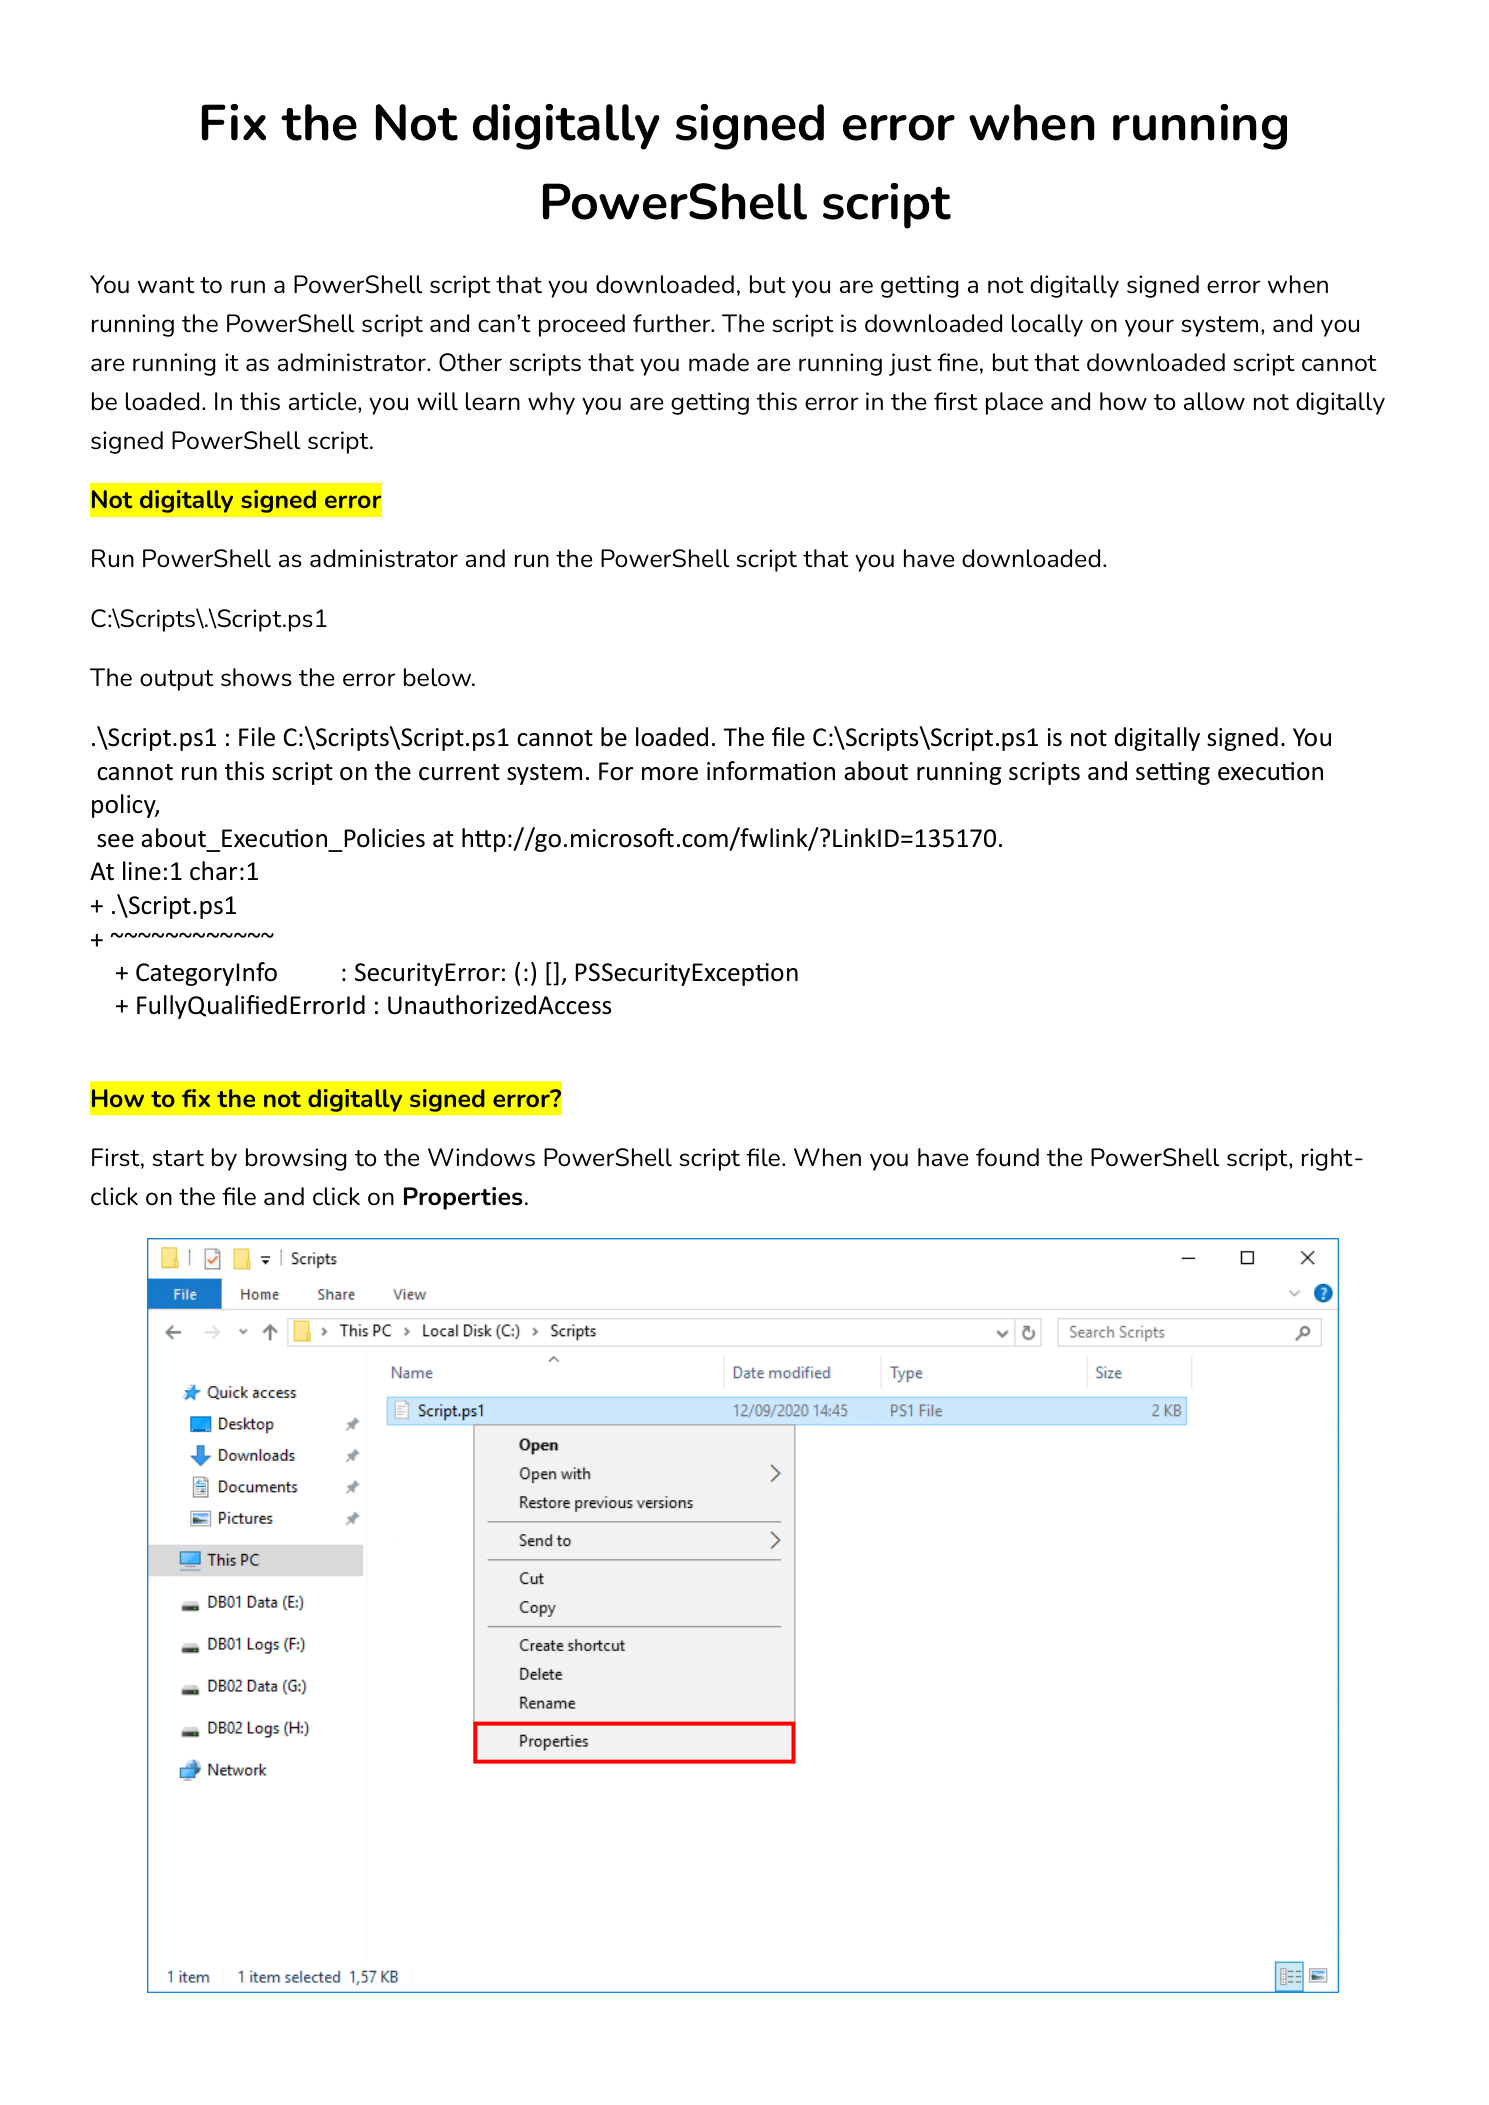Choose Properties in the context menu
Image resolution: width=1489 pixels, height=2105 pixels.
634,1742
